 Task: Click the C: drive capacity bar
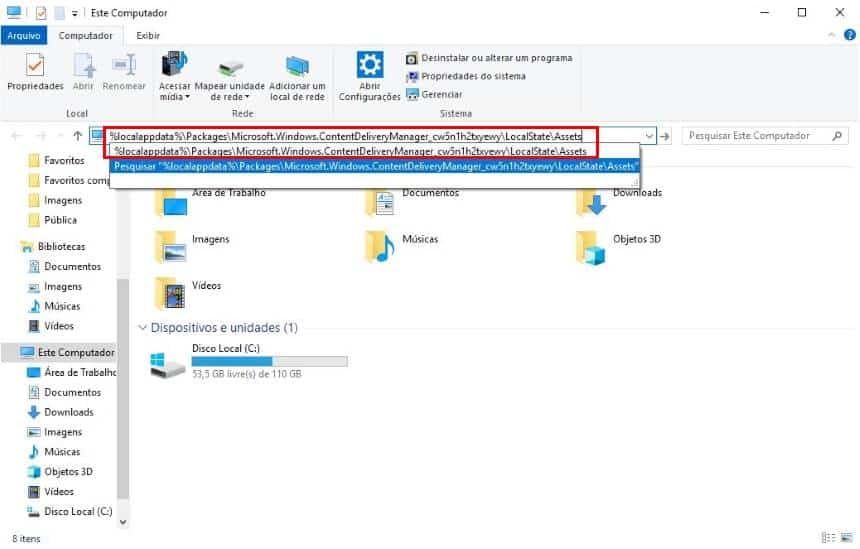click(269, 361)
